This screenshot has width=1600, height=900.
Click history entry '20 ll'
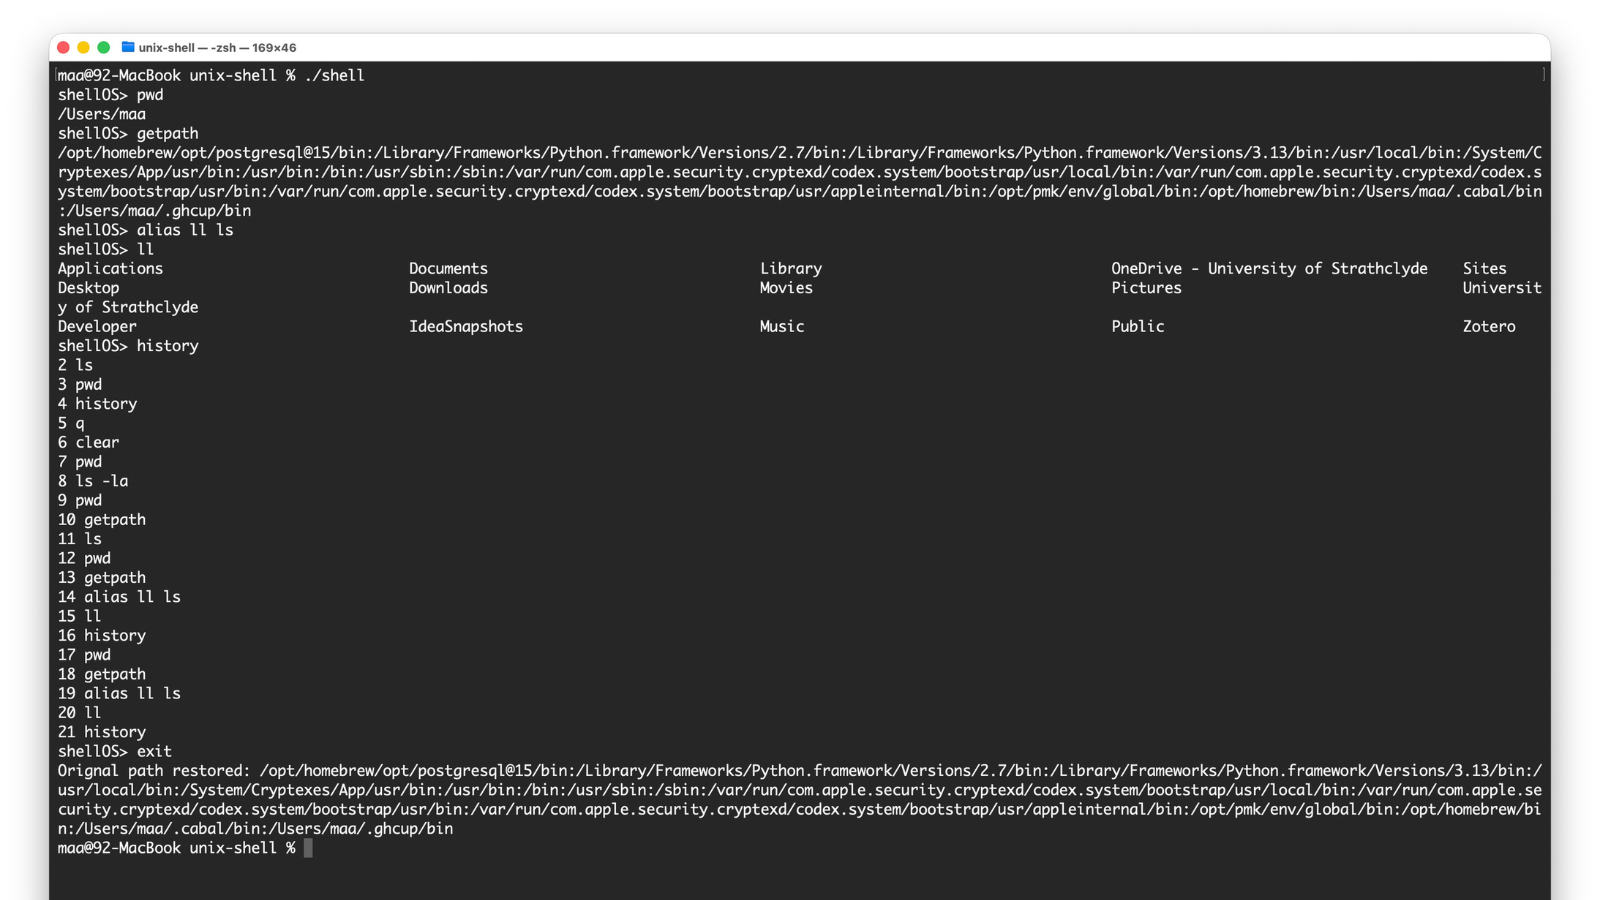point(80,712)
